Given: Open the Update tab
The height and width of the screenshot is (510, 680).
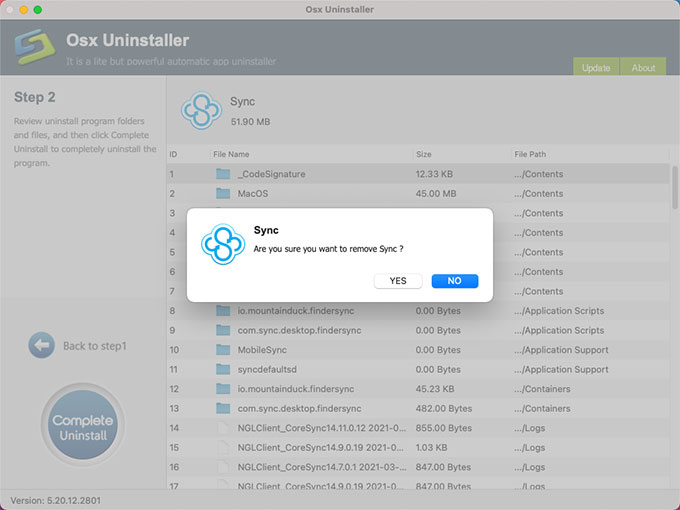Looking at the screenshot, I should (596, 67).
